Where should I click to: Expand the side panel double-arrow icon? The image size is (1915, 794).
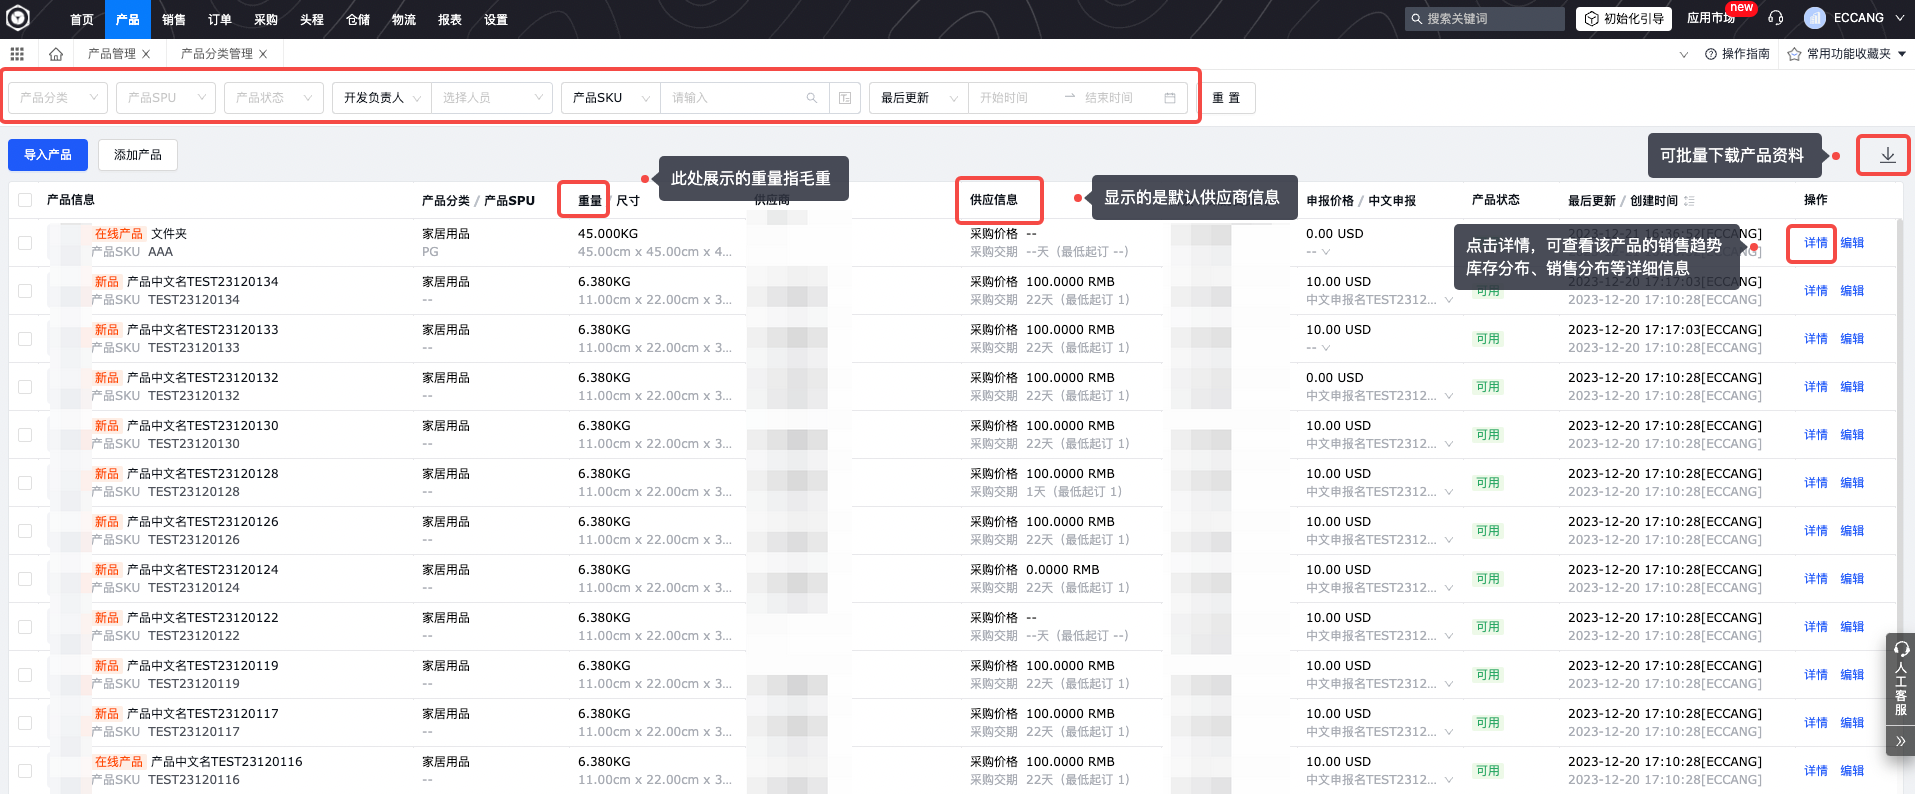pos(1900,741)
